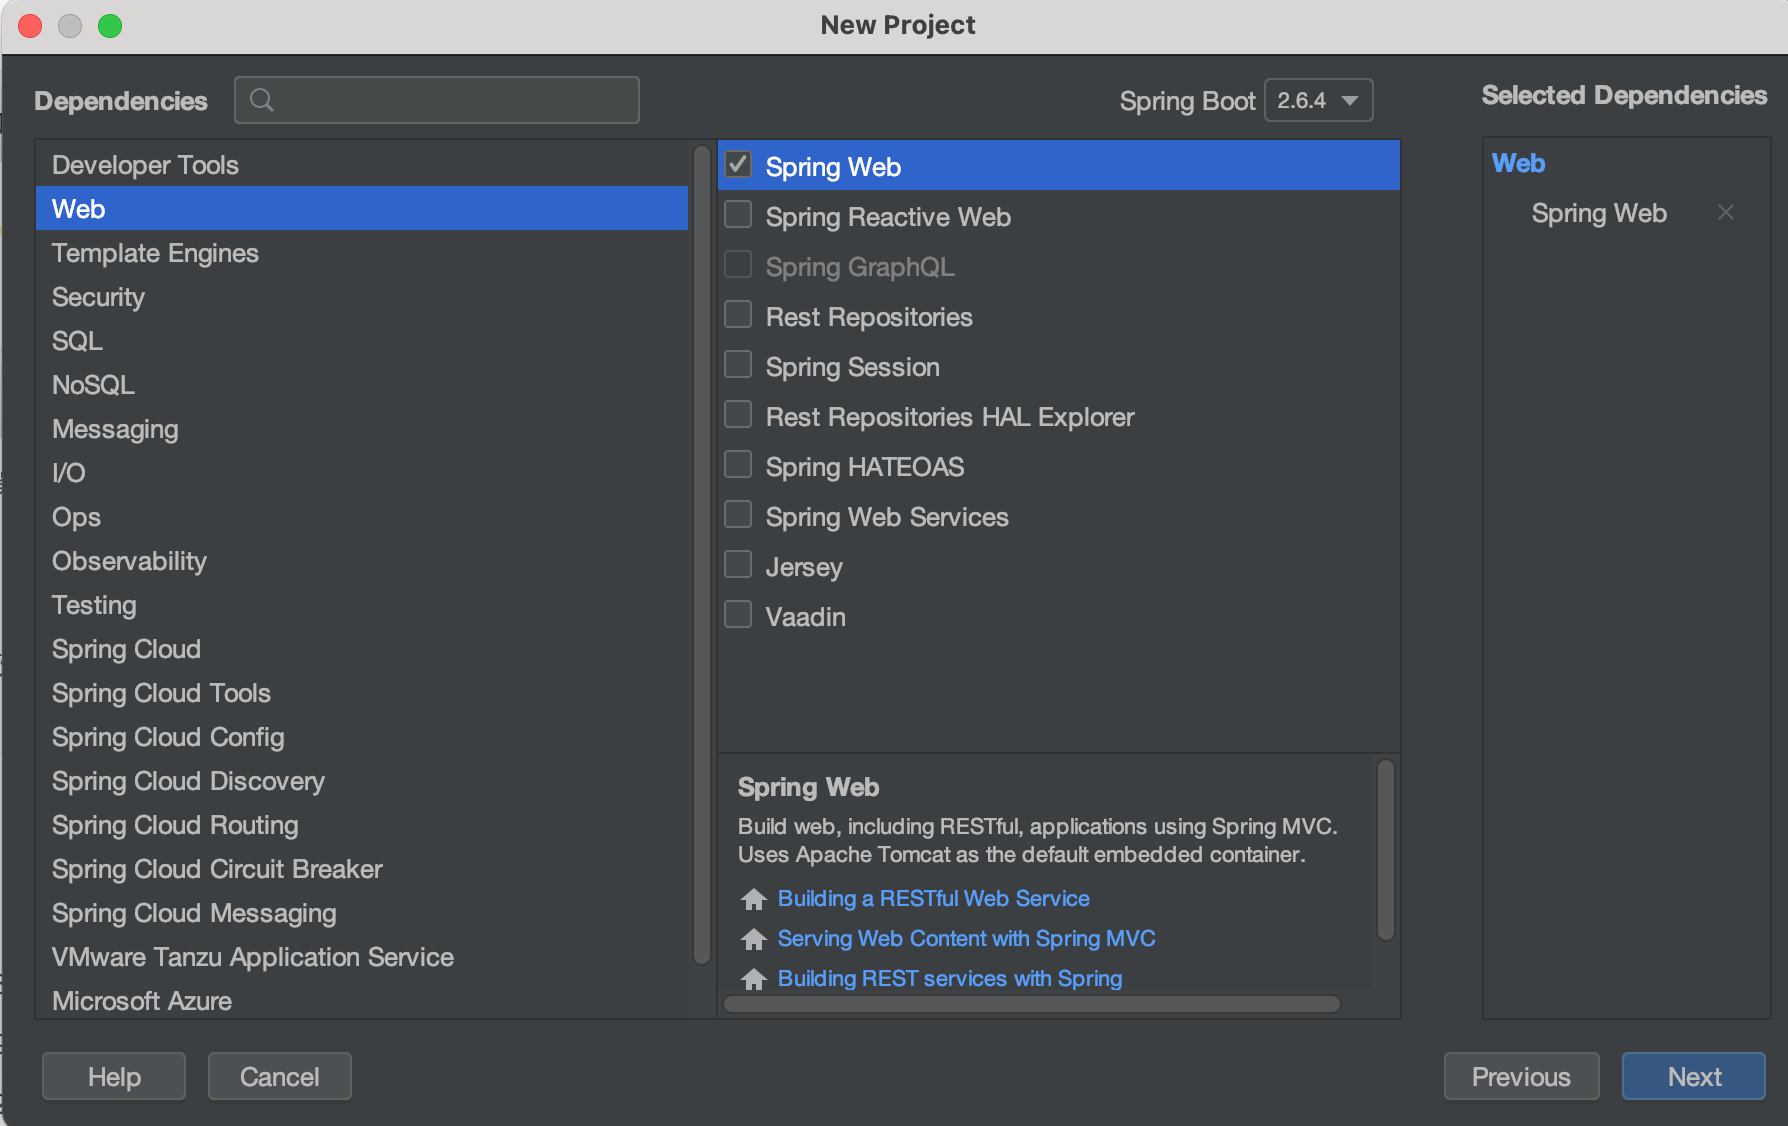
Task: Open the Template Engines category
Action: pos(155,253)
